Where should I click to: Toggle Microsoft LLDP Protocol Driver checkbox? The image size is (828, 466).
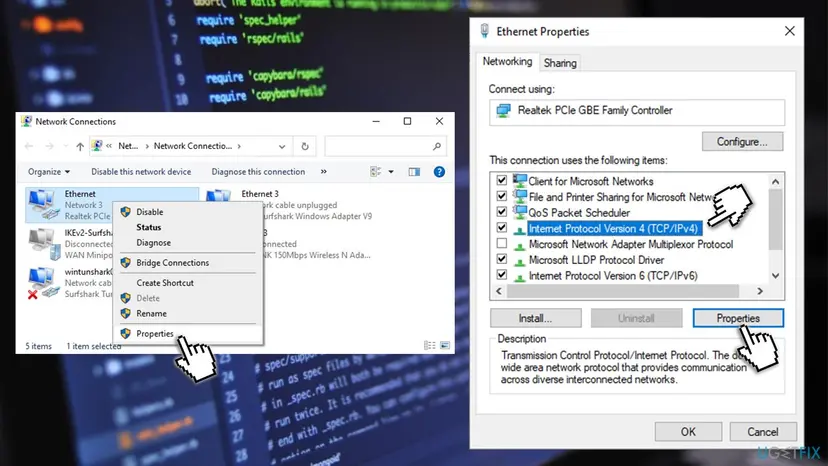502,259
